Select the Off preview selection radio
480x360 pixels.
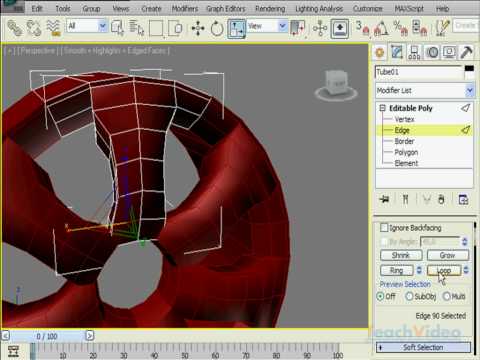pyautogui.click(x=380, y=296)
